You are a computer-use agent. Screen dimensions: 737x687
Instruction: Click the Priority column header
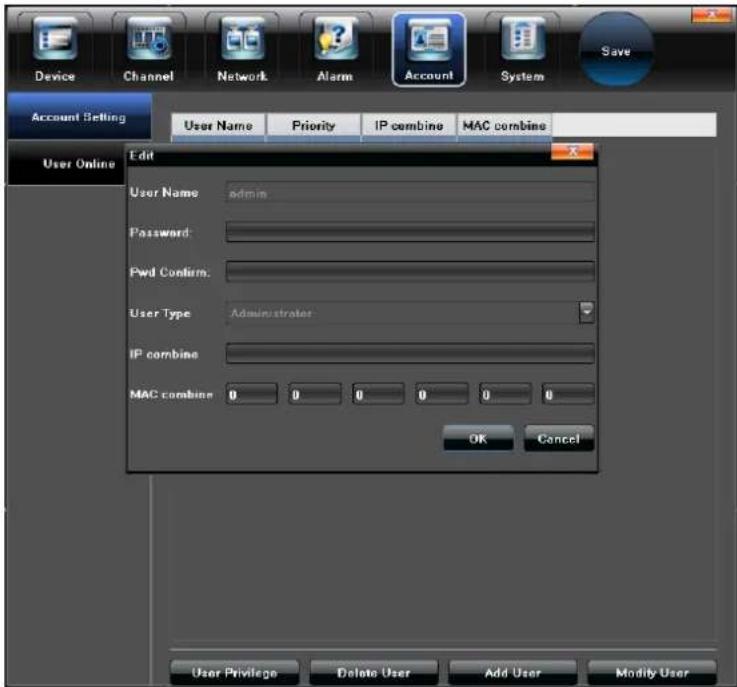314,126
